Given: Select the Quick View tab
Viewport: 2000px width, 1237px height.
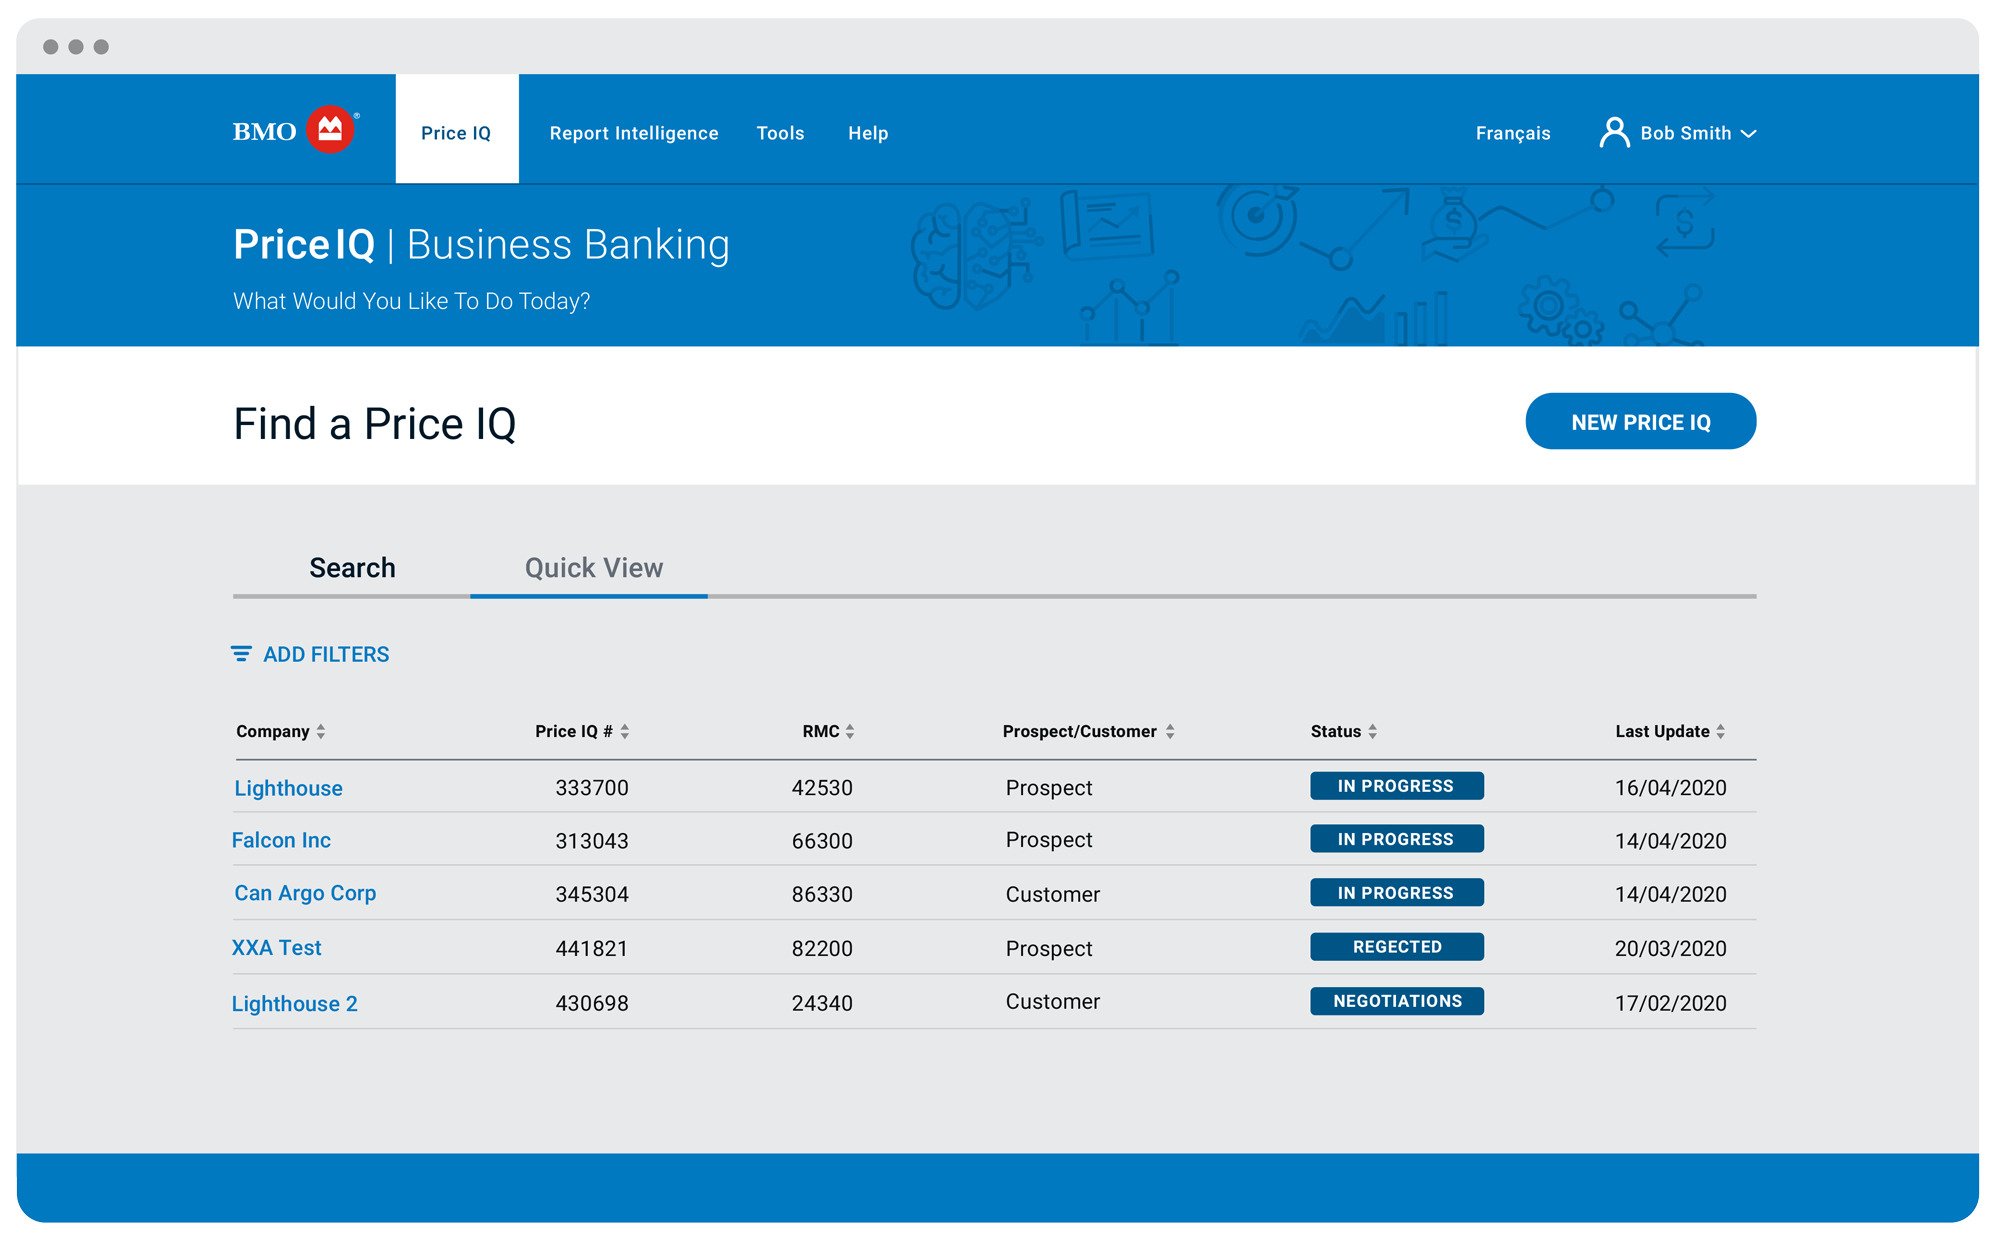Looking at the screenshot, I should click(x=593, y=568).
